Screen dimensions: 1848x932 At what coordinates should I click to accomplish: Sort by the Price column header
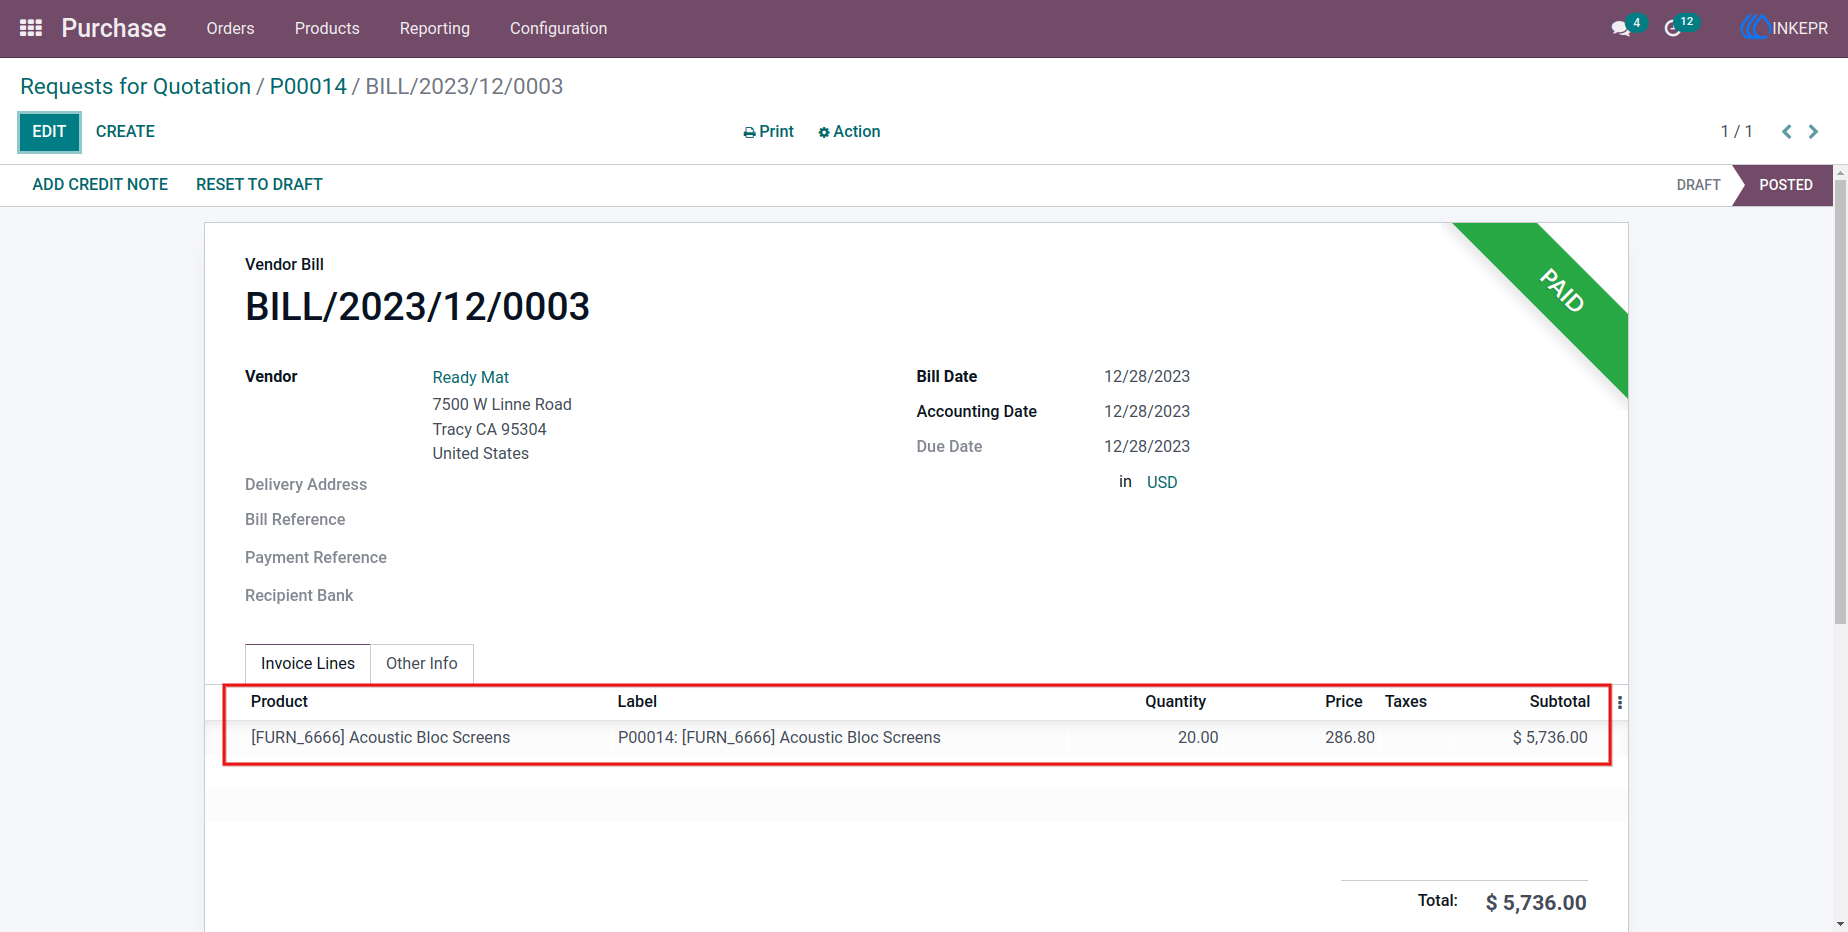[x=1344, y=702]
